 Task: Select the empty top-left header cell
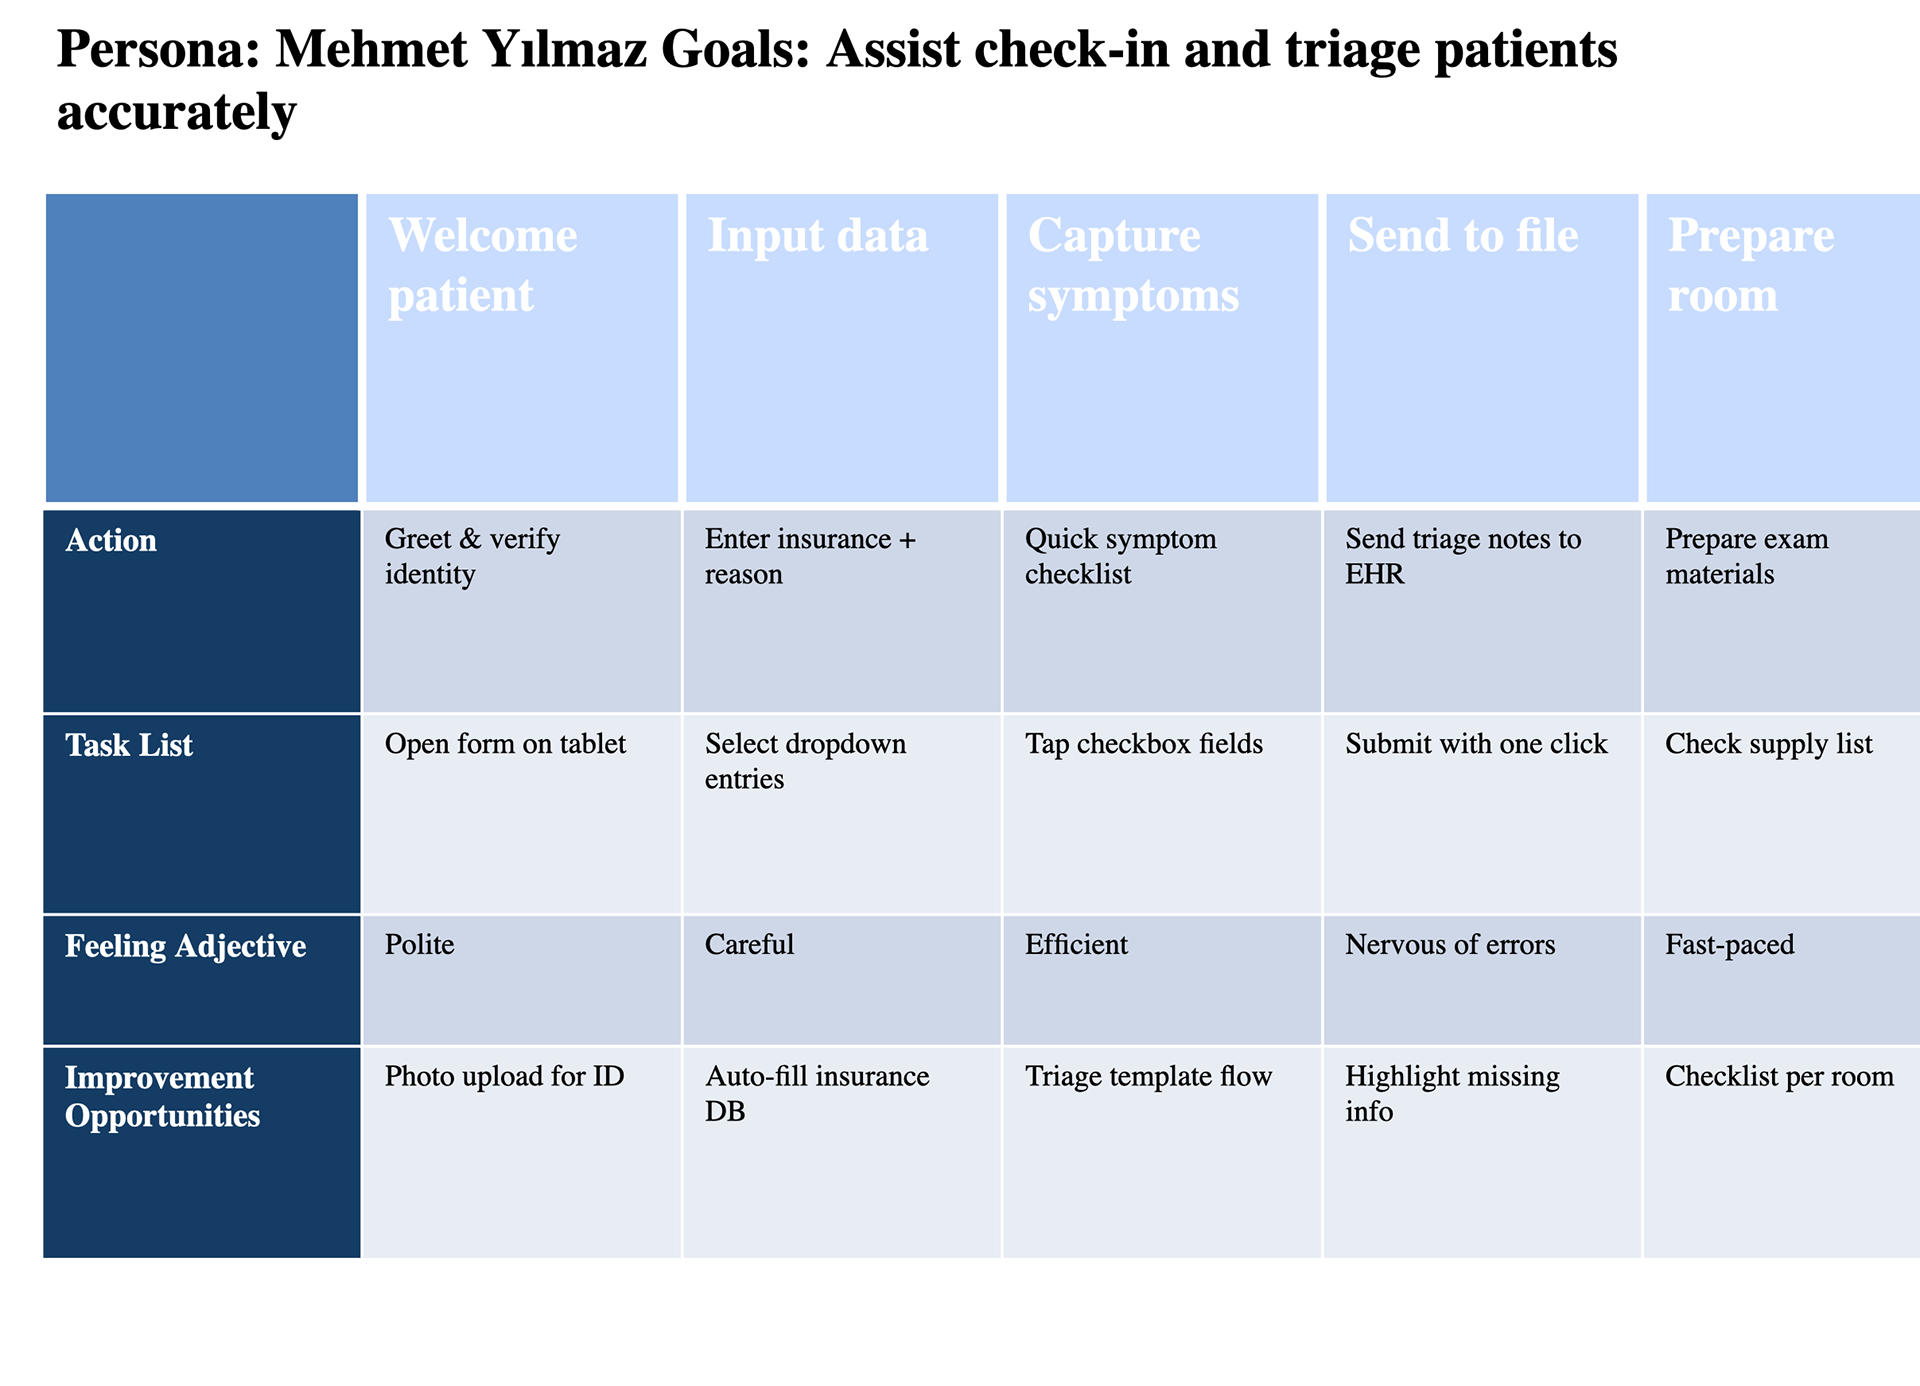[202, 348]
